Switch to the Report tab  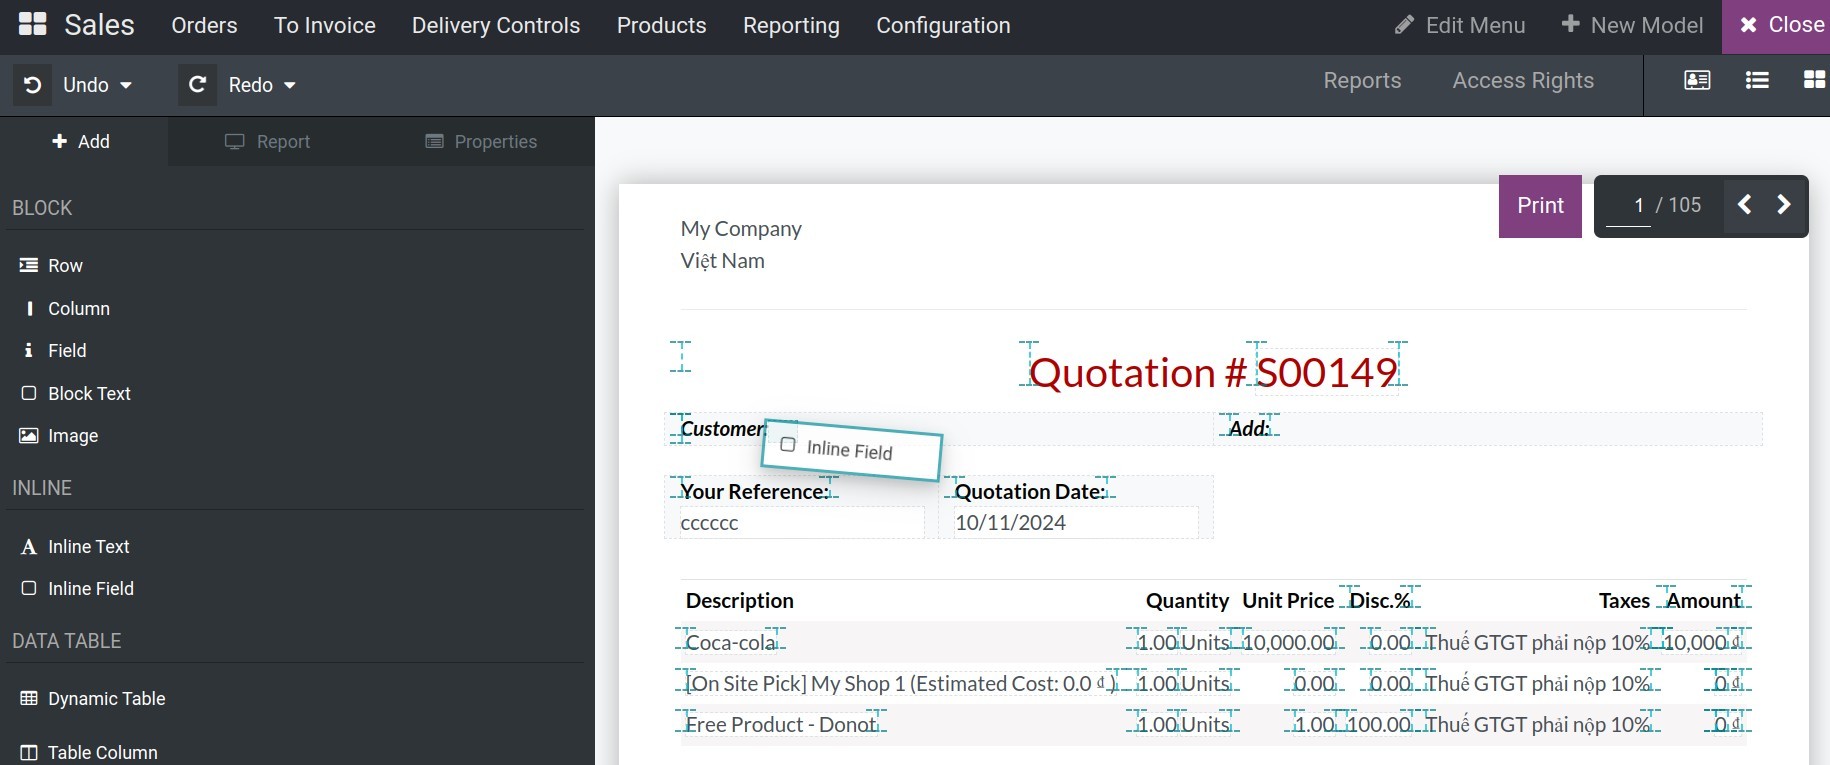click(267, 142)
